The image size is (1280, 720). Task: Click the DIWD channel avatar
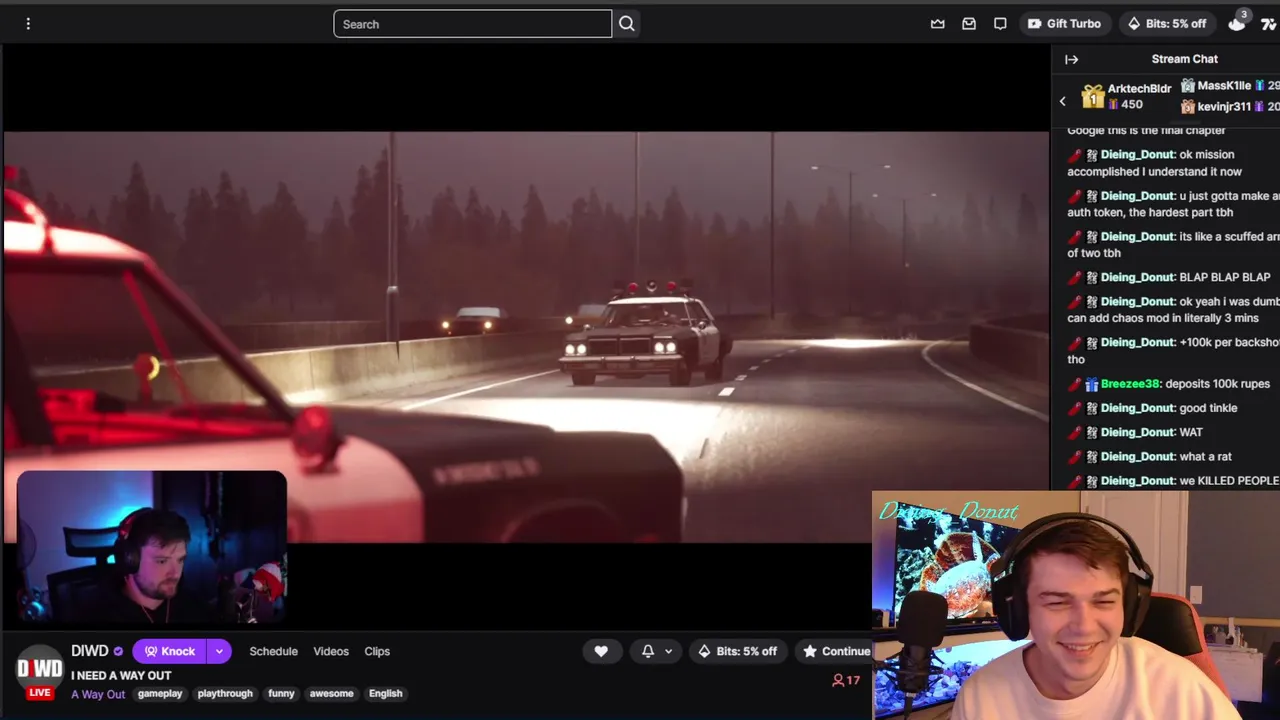pos(40,670)
